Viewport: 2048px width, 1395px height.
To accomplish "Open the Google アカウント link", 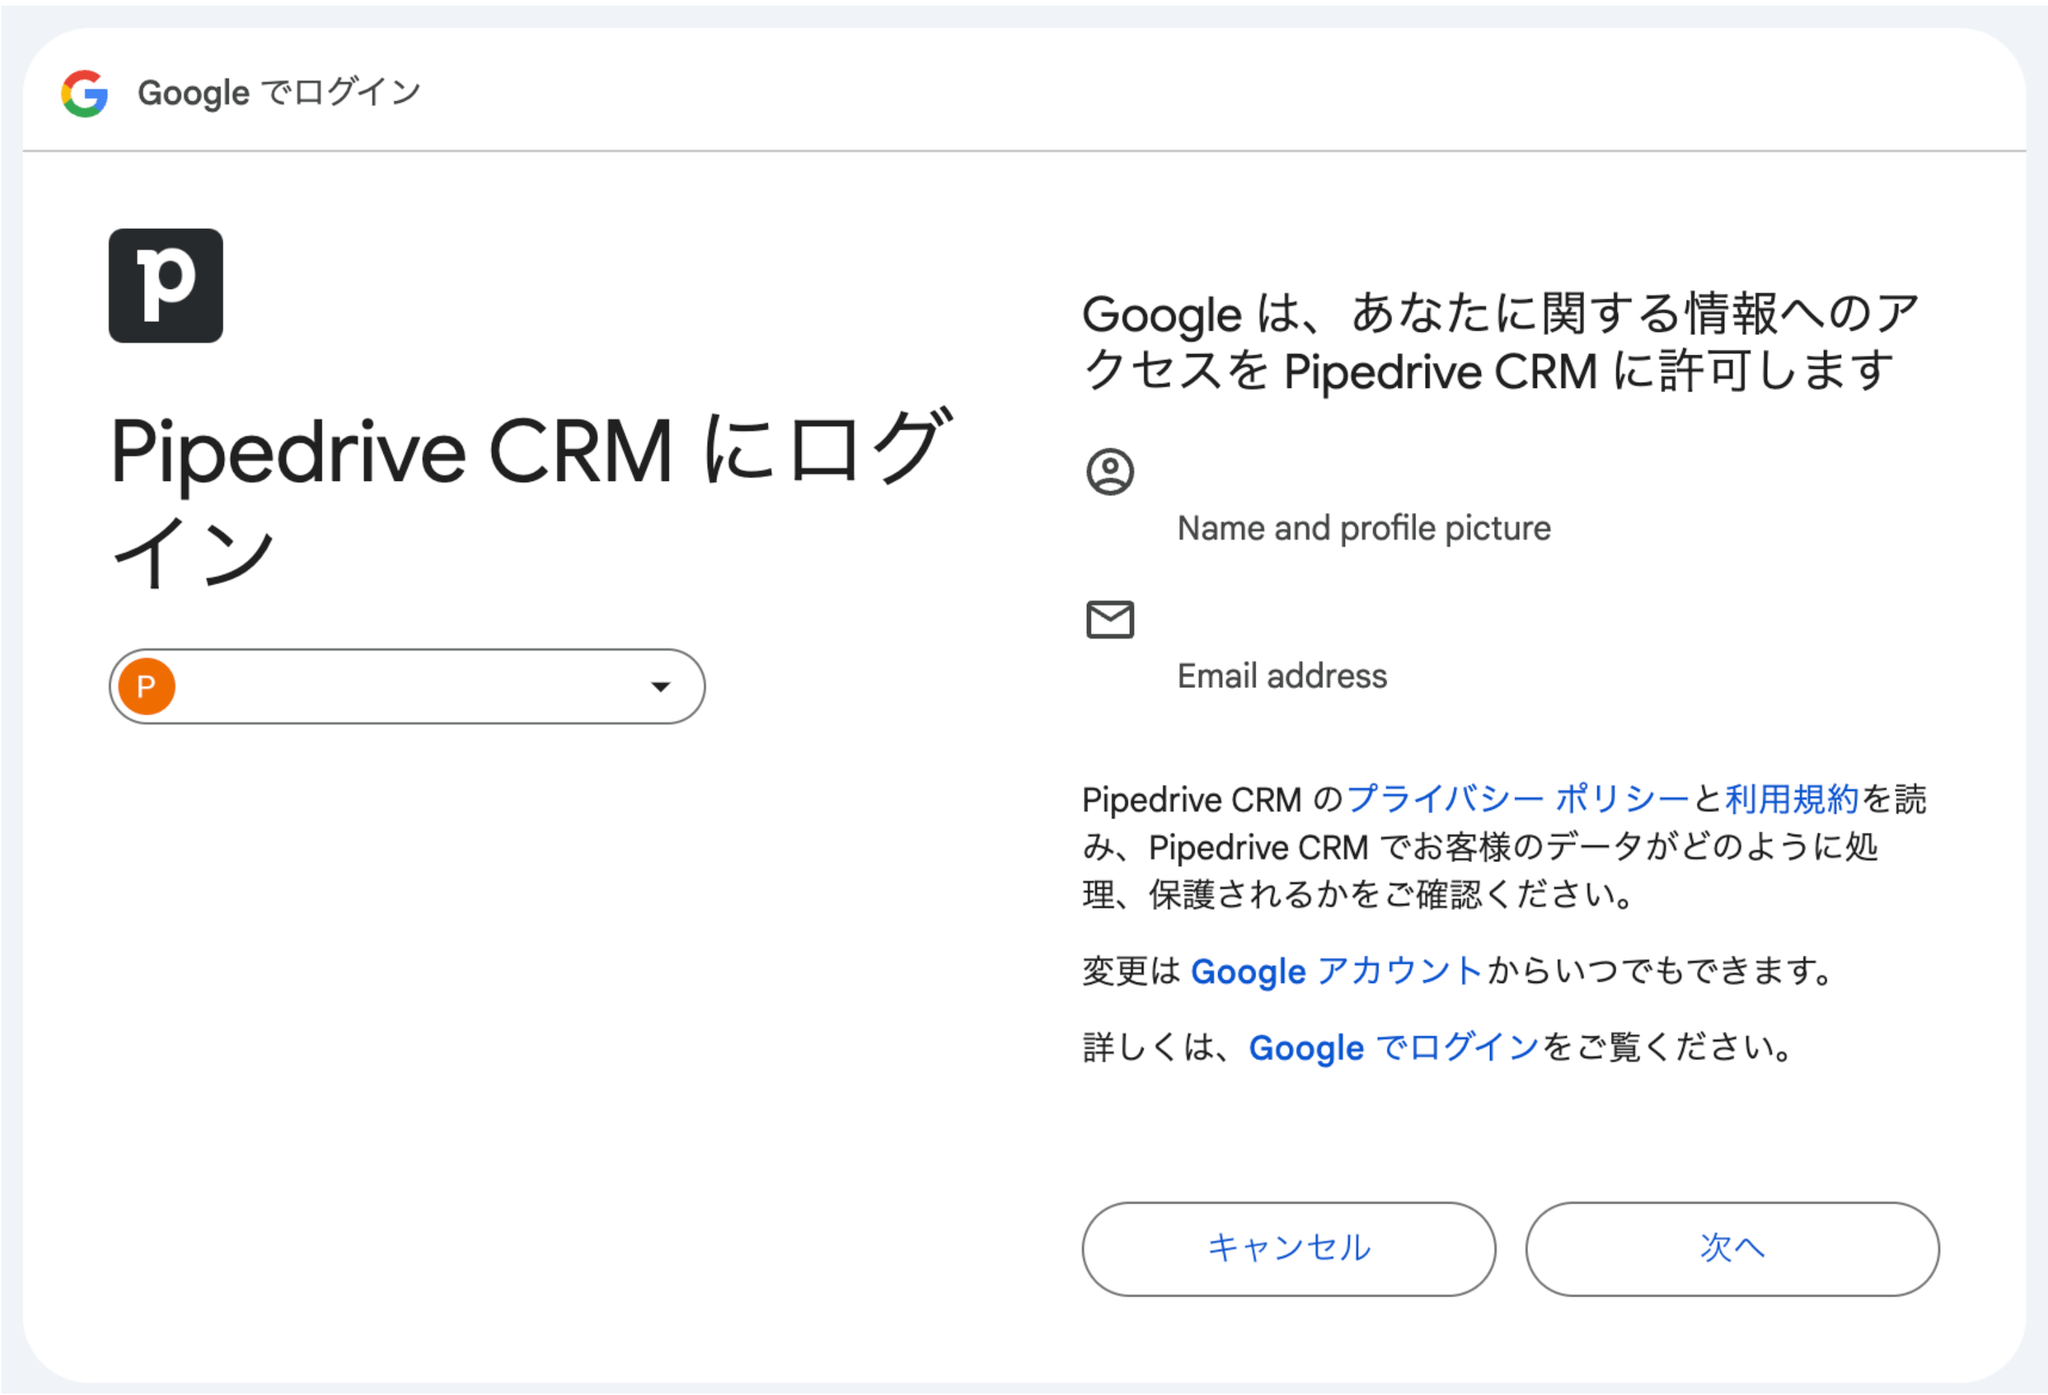I will tap(1336, 971).
